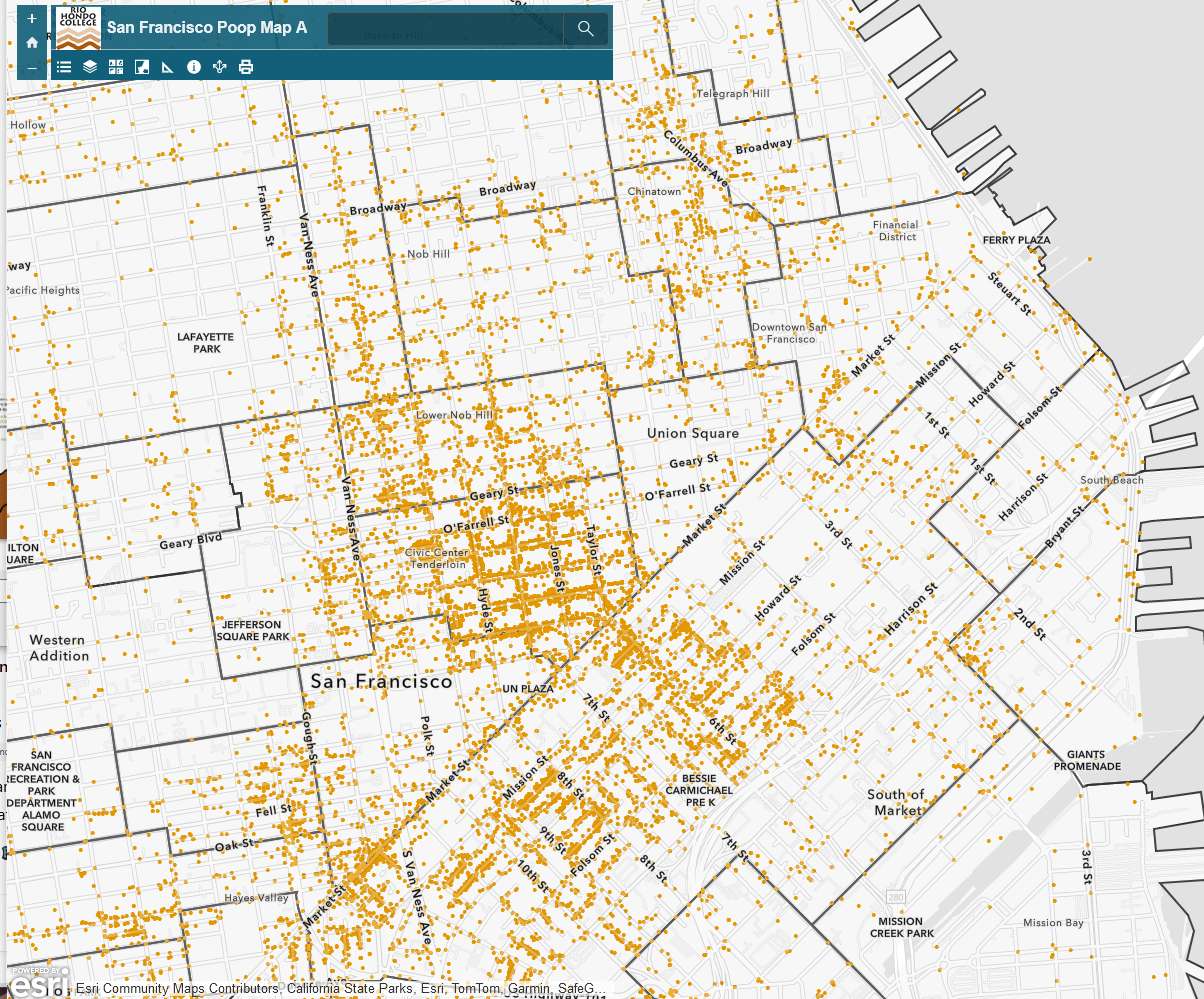
Task: Open the Print widget
Action: (246, 67)
